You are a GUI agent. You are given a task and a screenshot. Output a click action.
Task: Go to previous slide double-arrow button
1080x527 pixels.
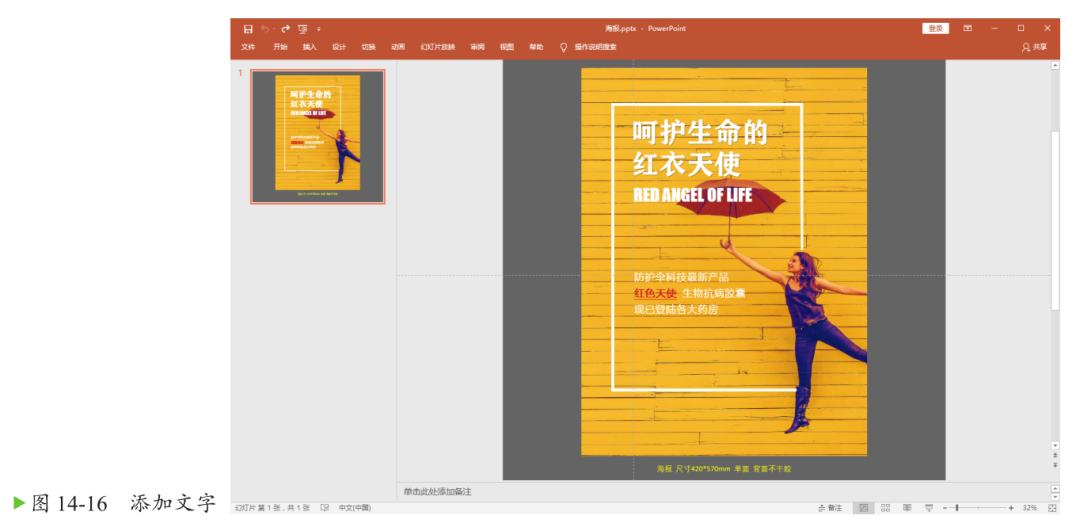click(1055, 455)
